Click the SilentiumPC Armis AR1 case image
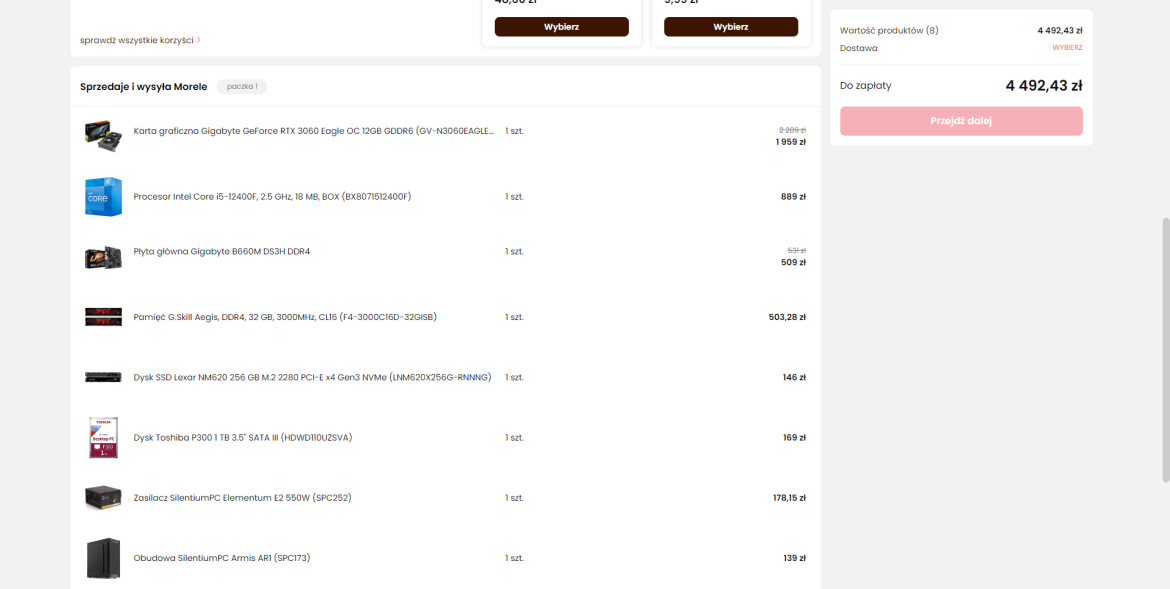Image resolution: width=1170 pixels, height=589 pixels. pyautogui.click(x=103, y=558)
